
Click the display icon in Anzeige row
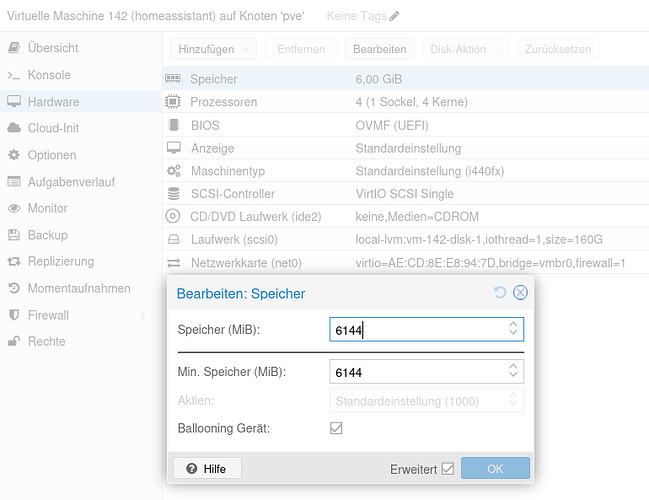tap(173, 148)
